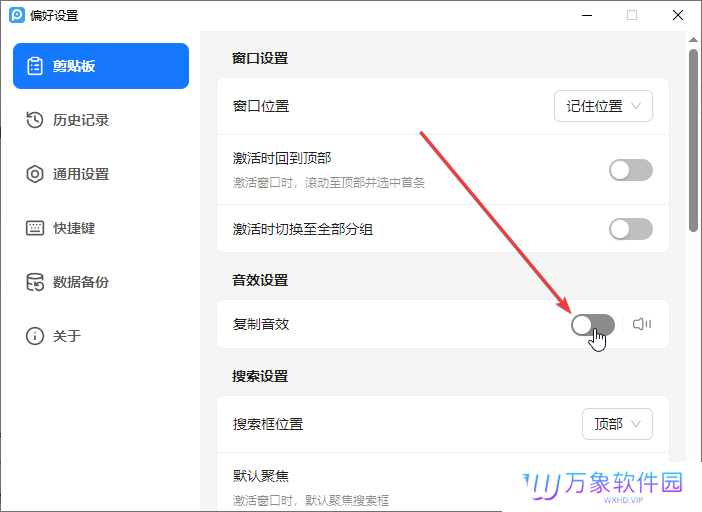Open the 数据备份 tab
This screenshot has width=702, height=512.
click(x=101, y=282)
